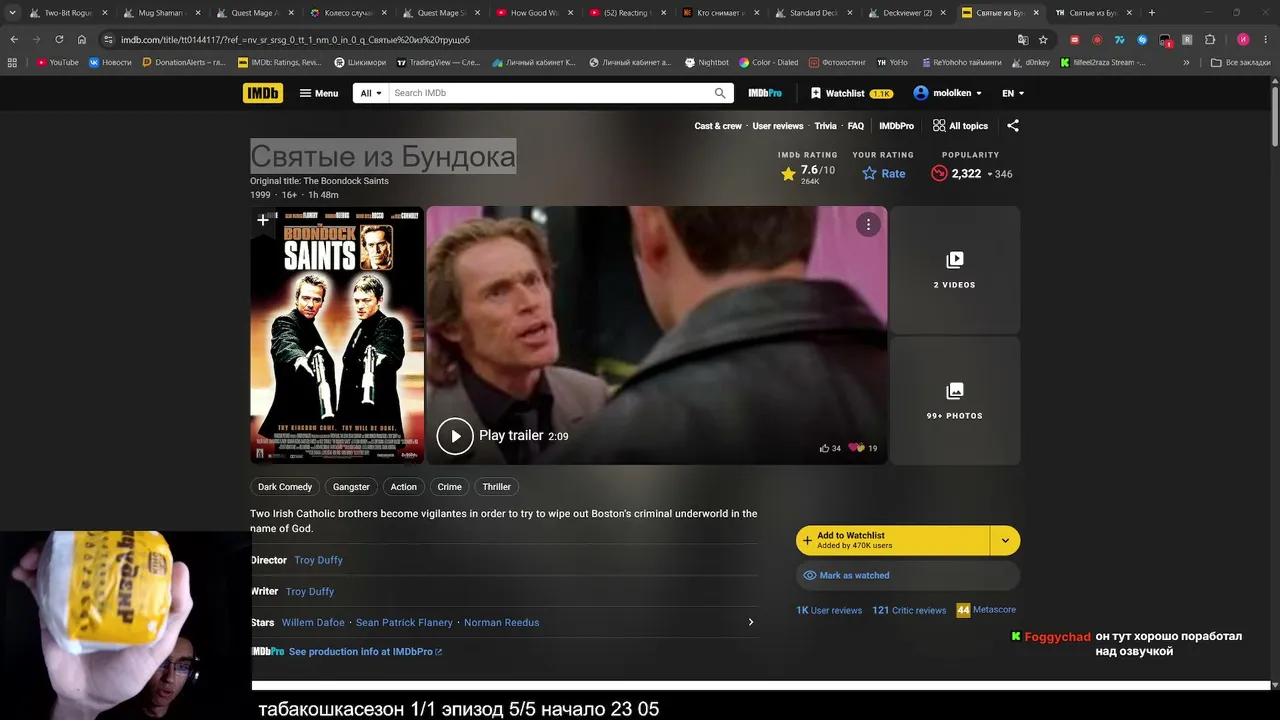Select the Dark Comedy genre chip
Image resolution: width=1280 pixels, height=720 pixels.
285,487
